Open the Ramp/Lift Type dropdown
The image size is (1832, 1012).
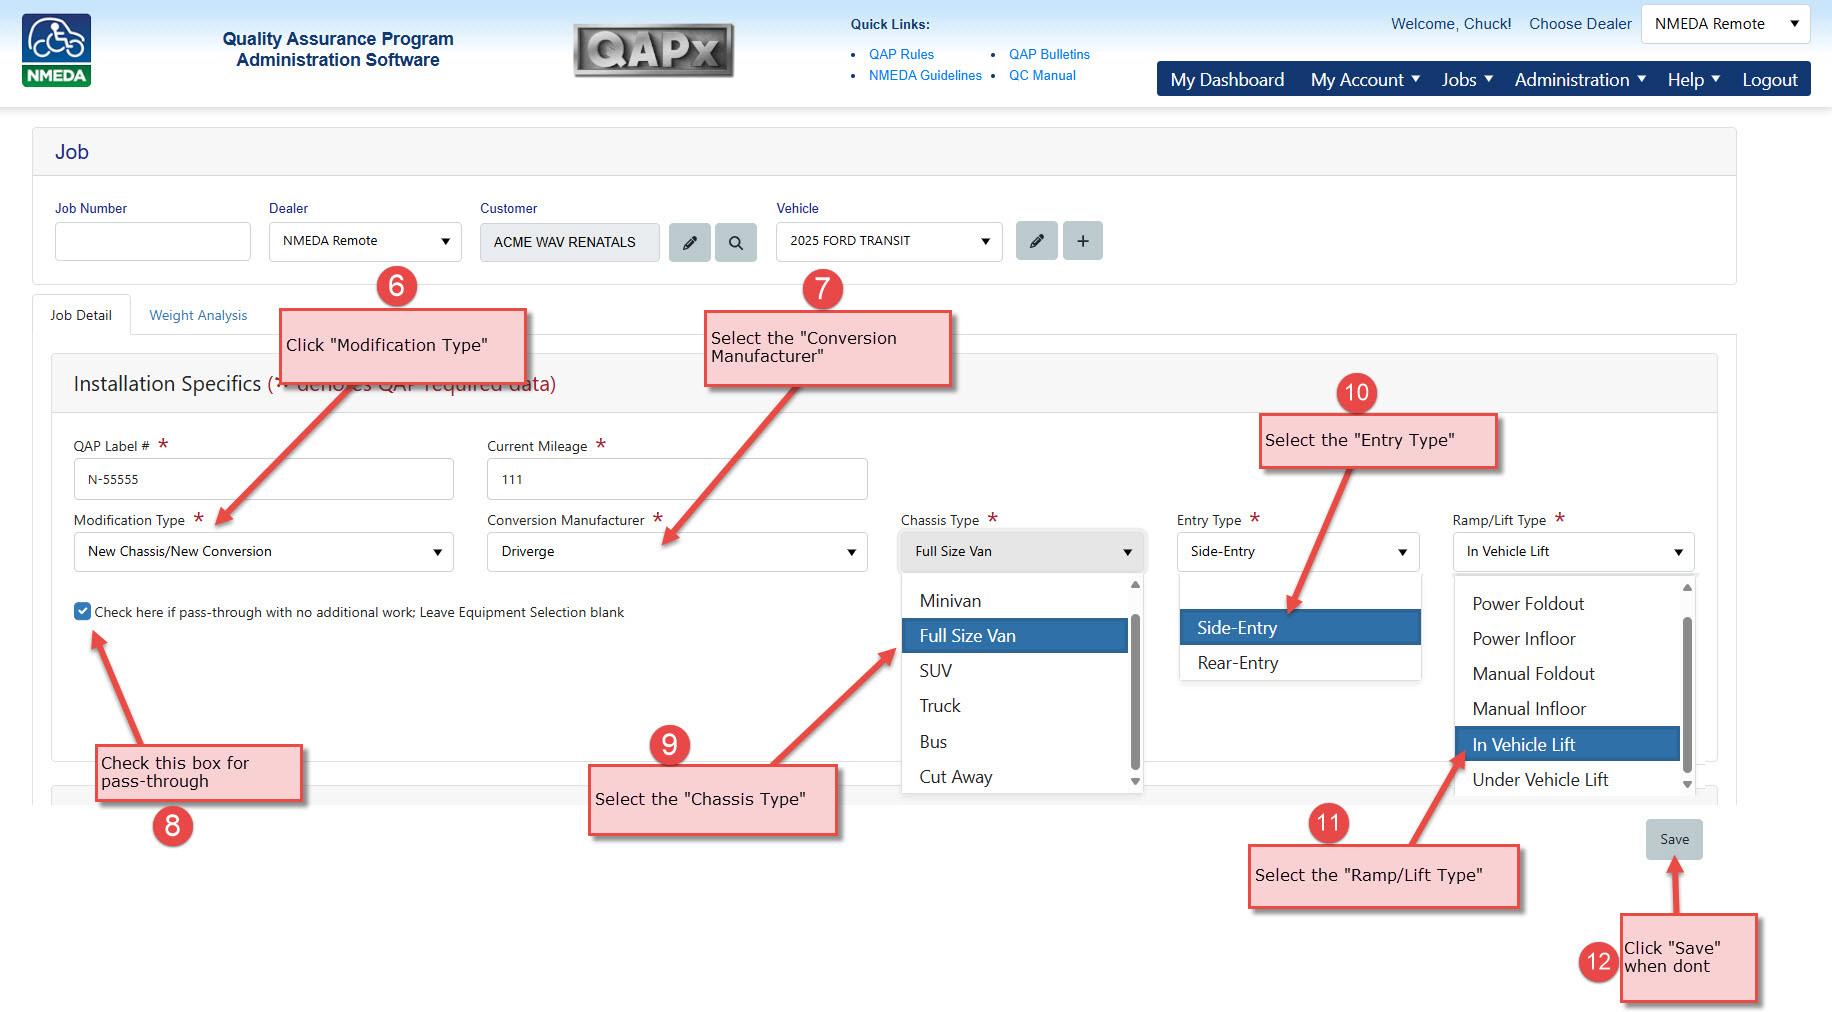tap(1574, 552)
